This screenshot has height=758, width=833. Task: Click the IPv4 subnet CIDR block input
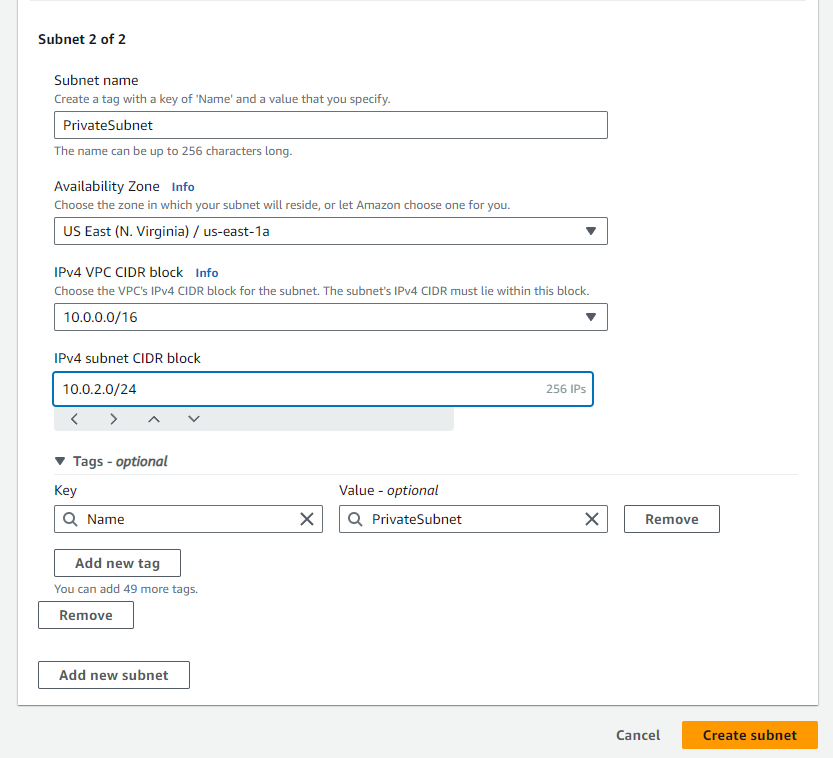tap(300, 389)
